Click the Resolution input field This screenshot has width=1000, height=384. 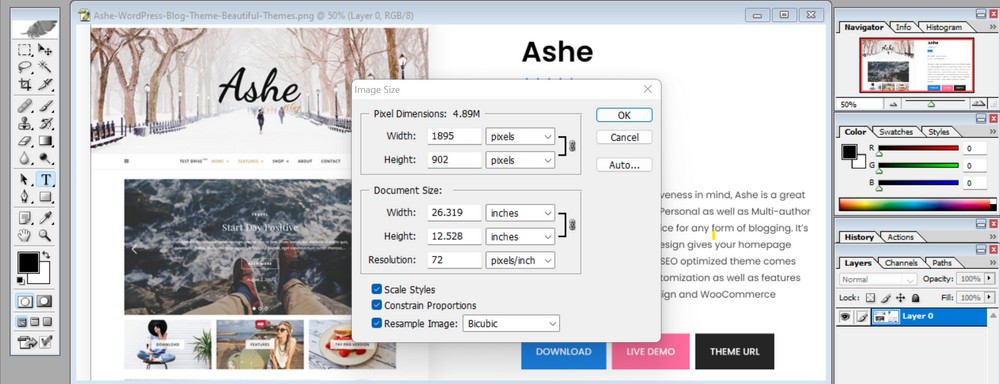pyautogui.click(x=454, y=260)
